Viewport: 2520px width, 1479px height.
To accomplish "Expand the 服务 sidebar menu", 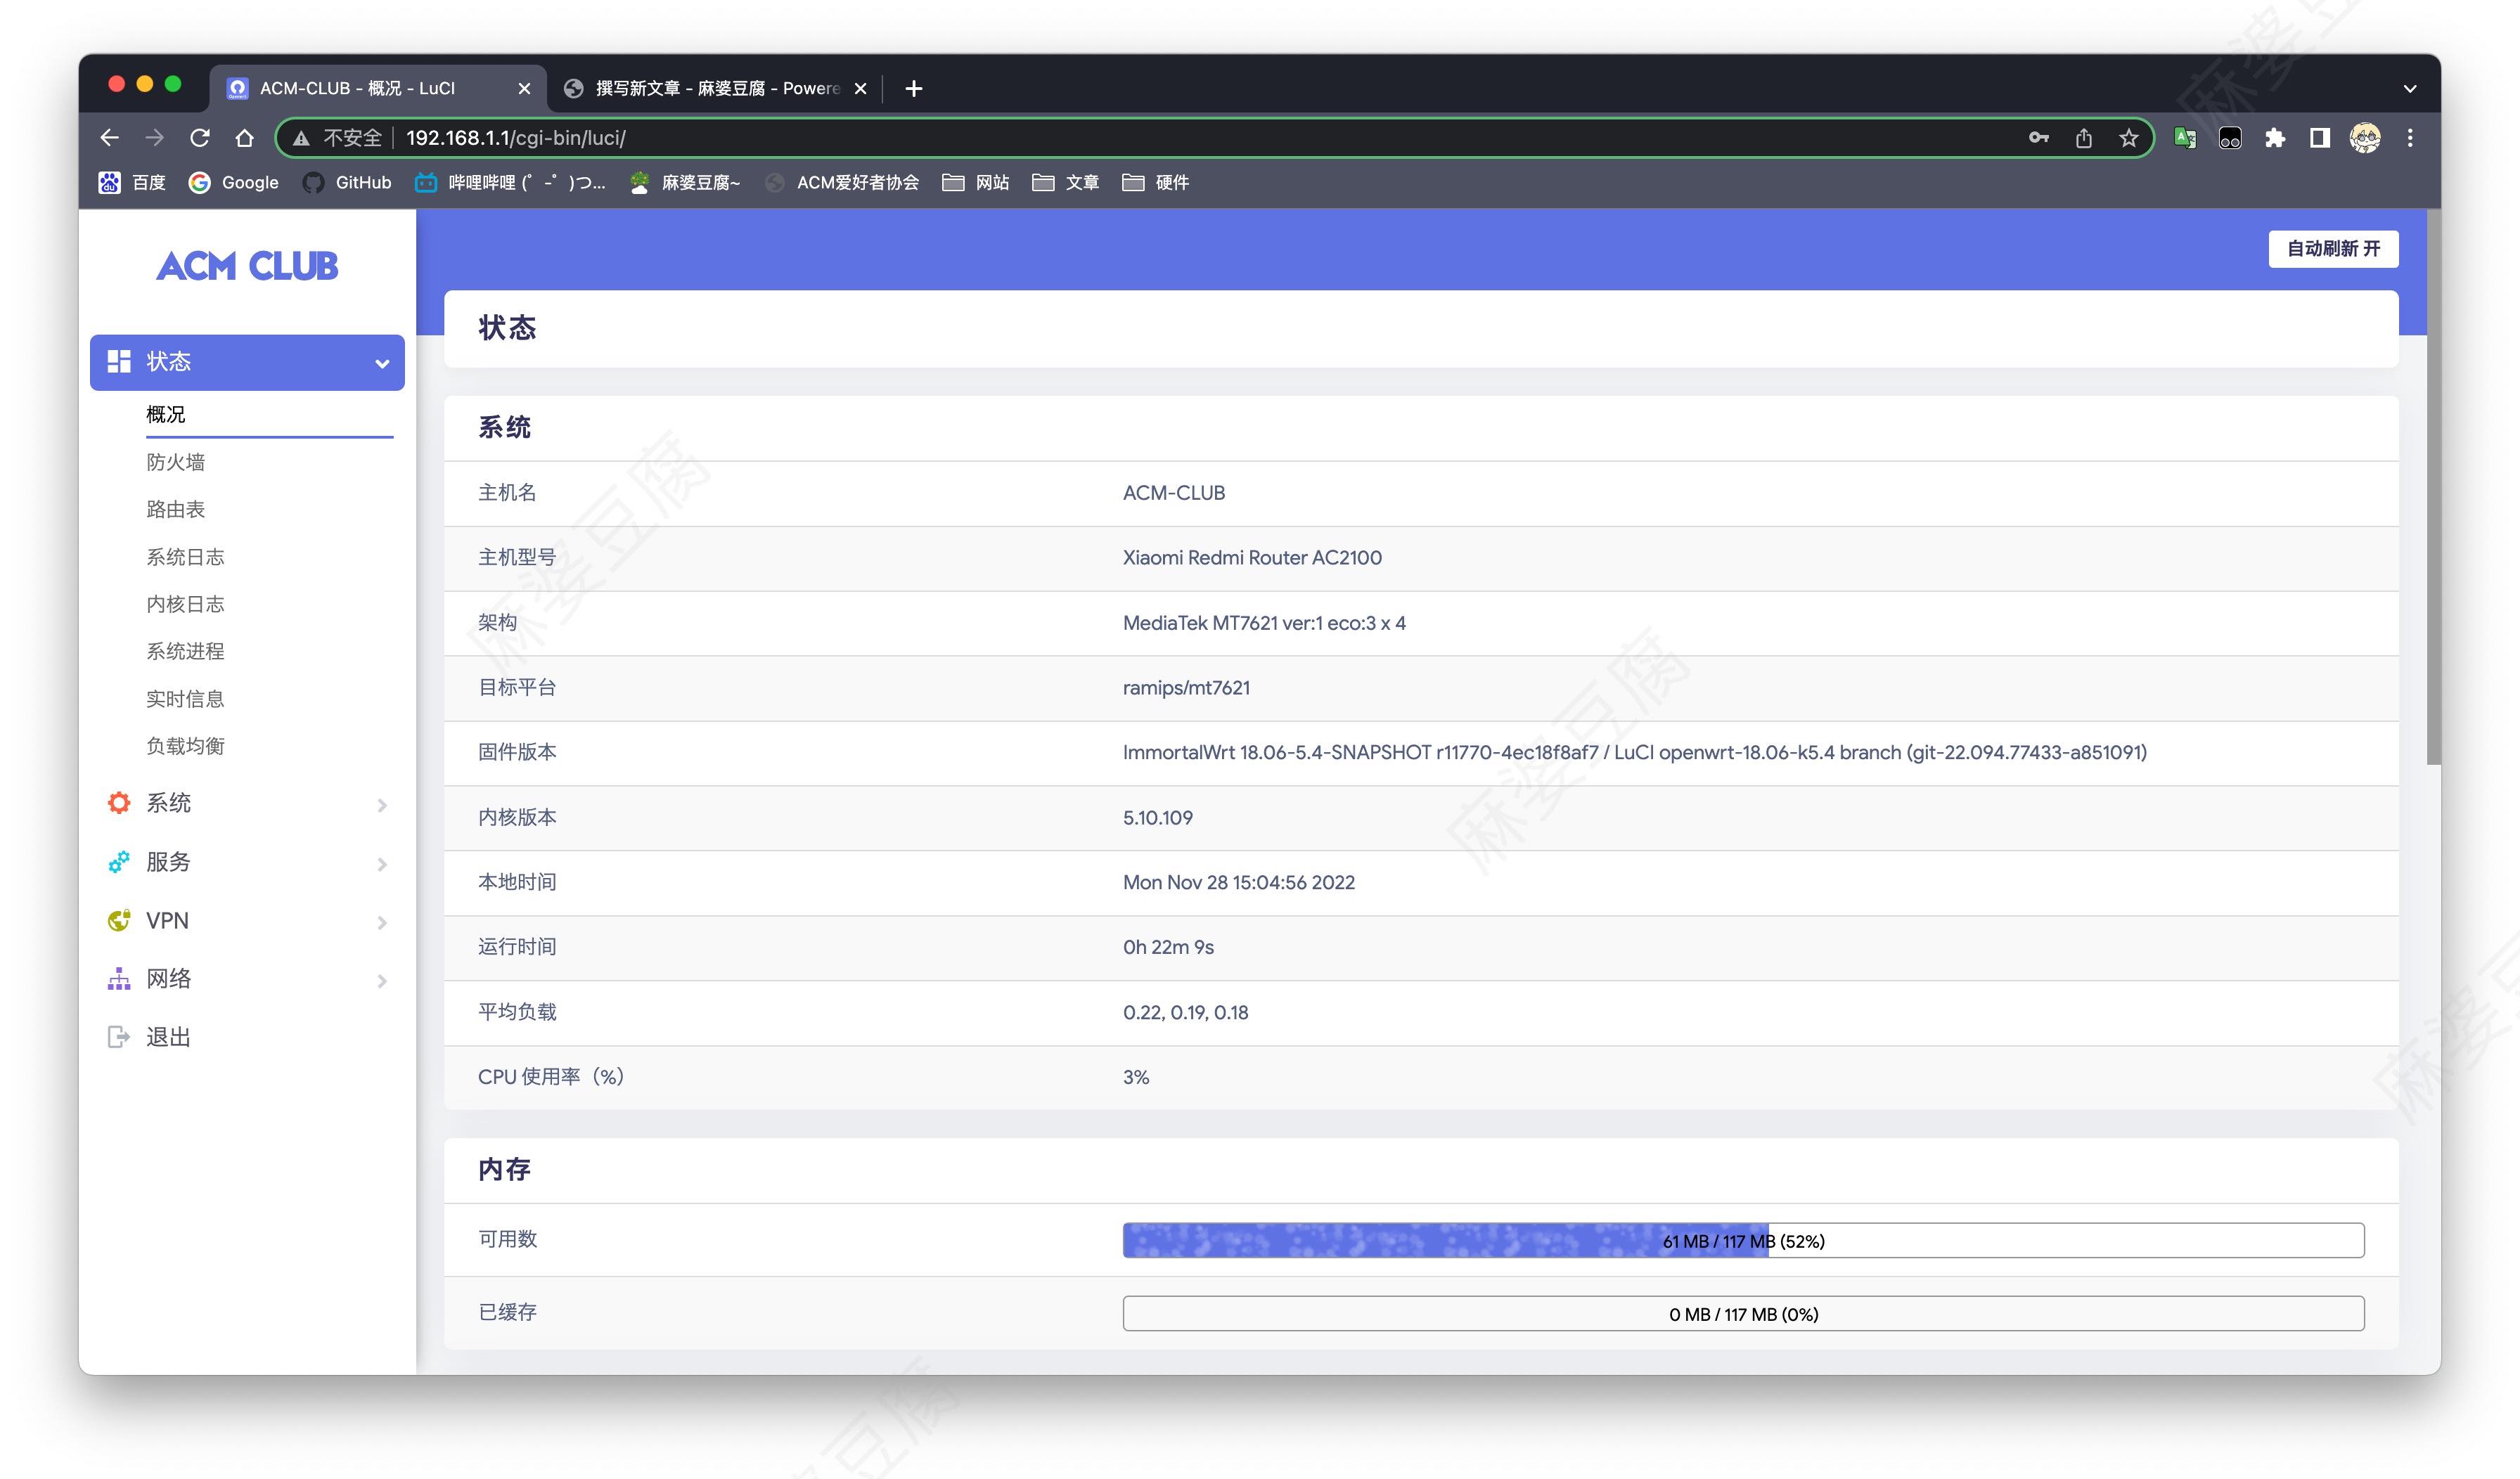I will pyautogui.click(x=247, y=862).
